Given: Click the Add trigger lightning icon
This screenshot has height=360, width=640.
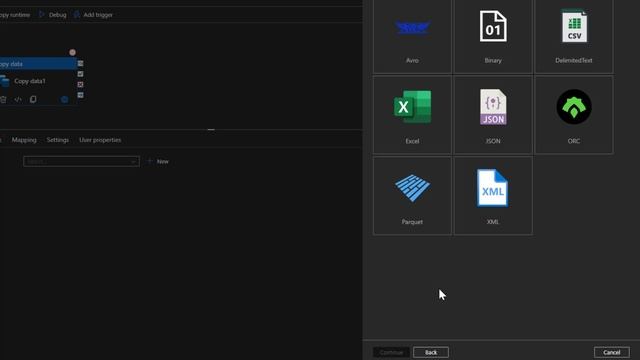Looking at the screenshot, I should click(77, 14).
